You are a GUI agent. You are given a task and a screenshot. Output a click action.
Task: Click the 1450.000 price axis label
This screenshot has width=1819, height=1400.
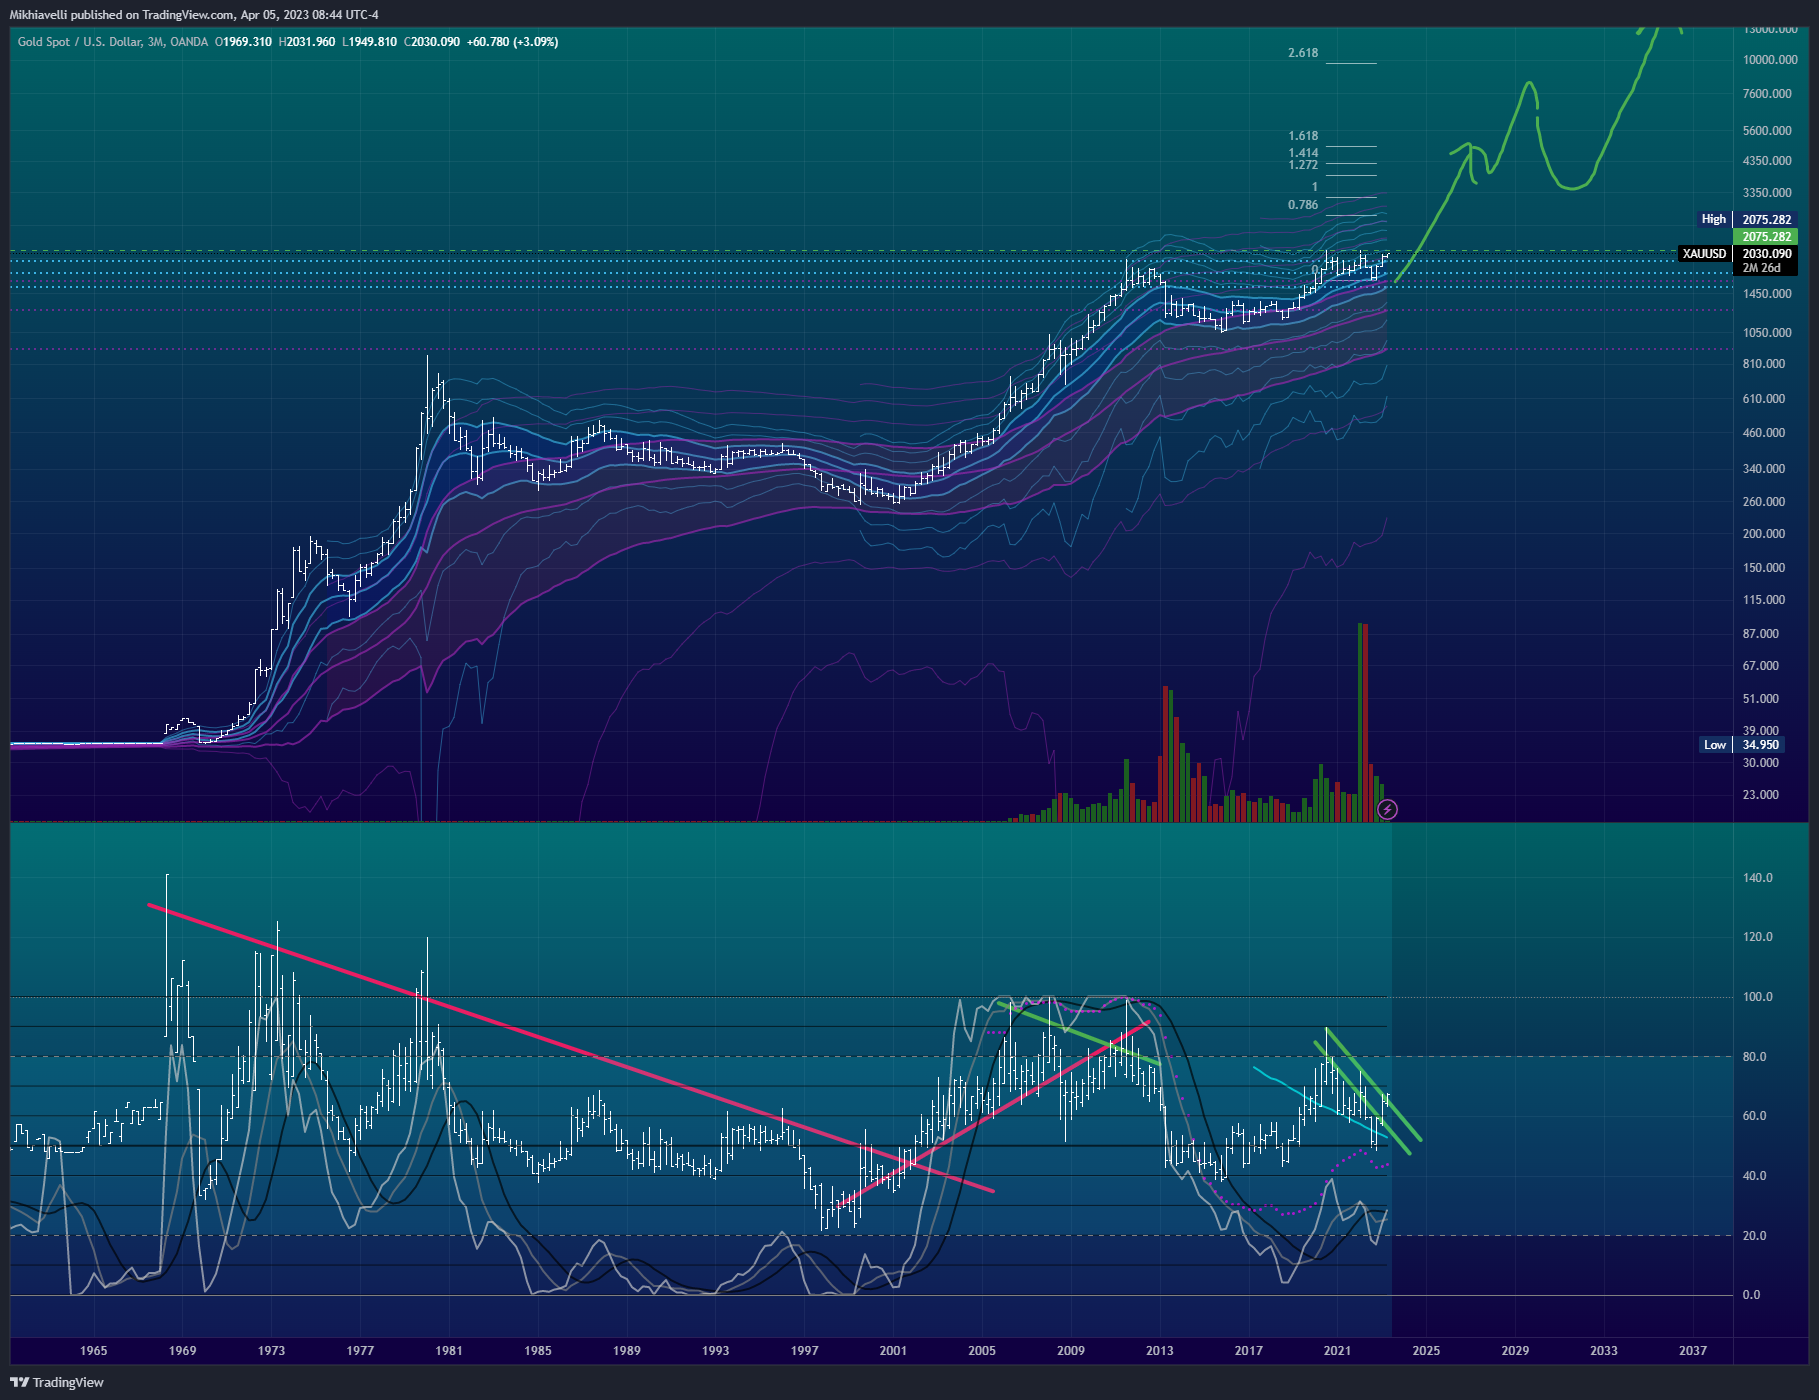point(1767,294)
